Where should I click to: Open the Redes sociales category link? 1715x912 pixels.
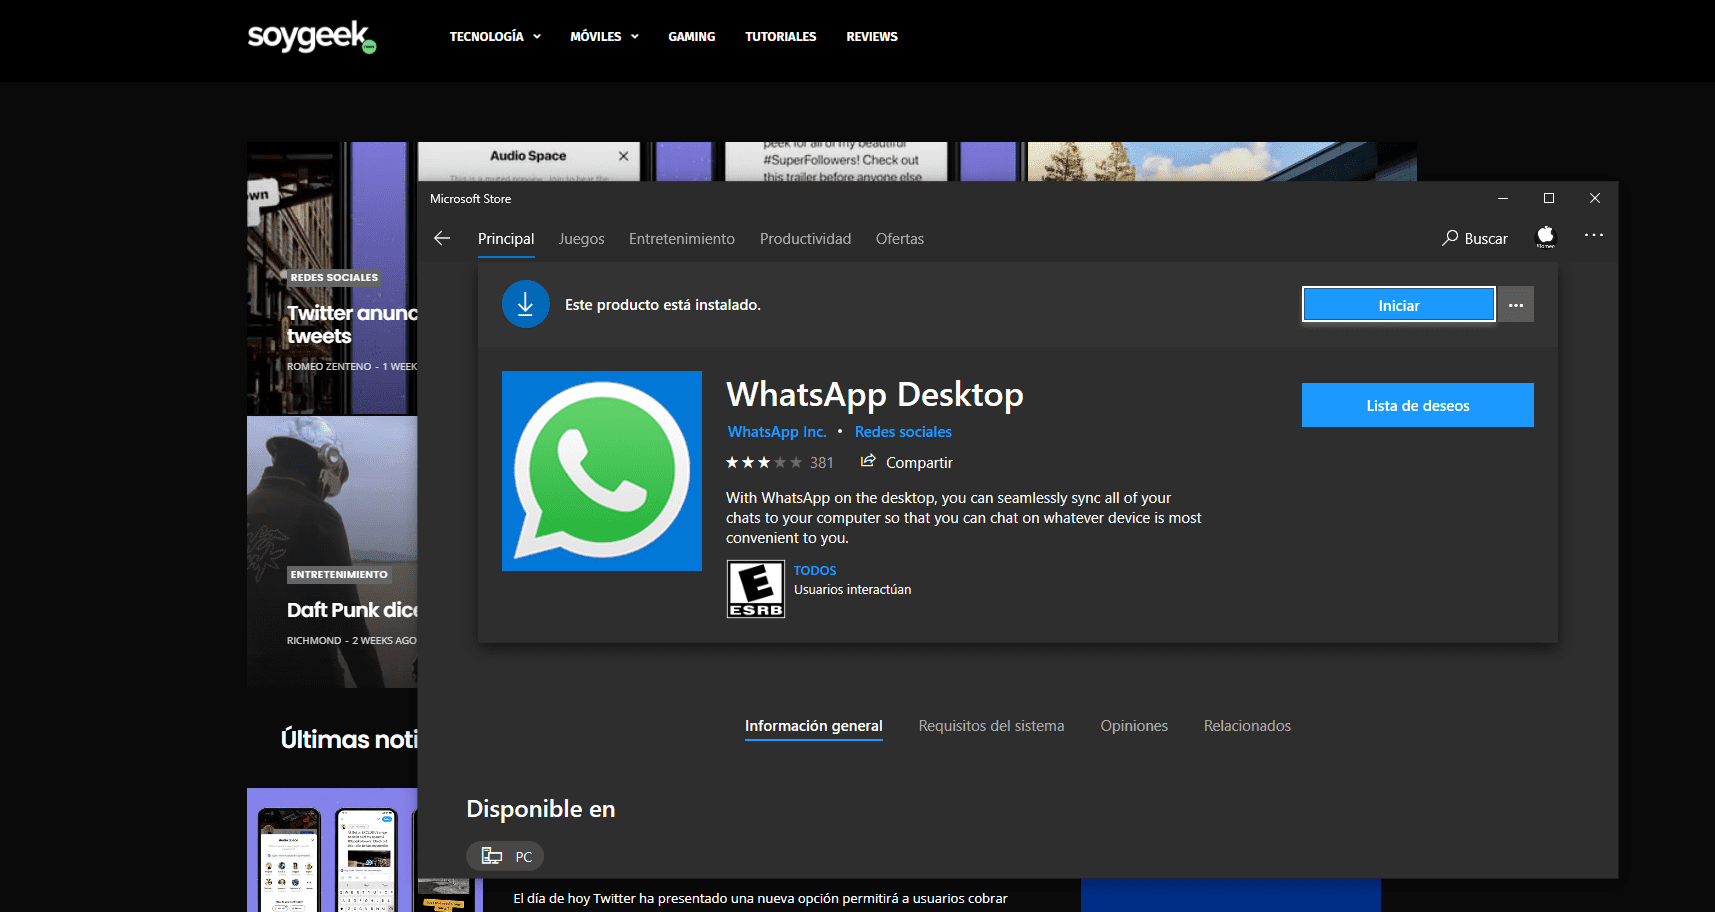pos(903,432)
